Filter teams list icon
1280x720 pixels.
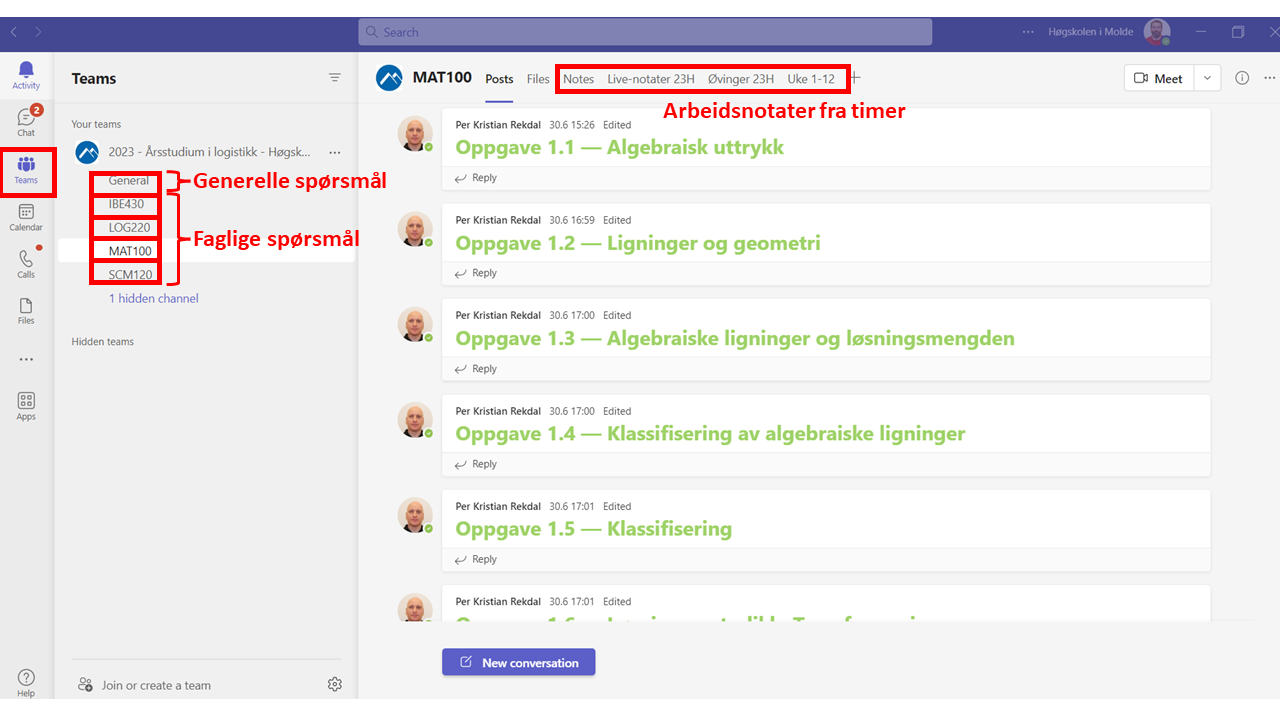coord(335,78)
